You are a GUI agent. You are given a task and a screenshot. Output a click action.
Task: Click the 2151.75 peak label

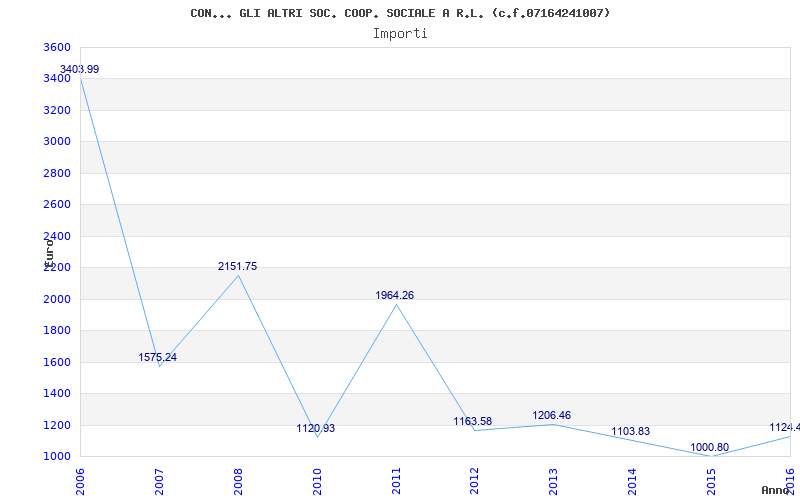tap(237, 266)
